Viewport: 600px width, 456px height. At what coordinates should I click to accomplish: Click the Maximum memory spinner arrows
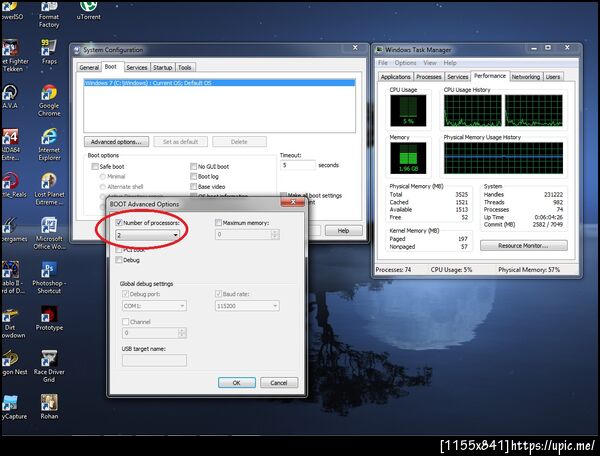click(275, 235)
